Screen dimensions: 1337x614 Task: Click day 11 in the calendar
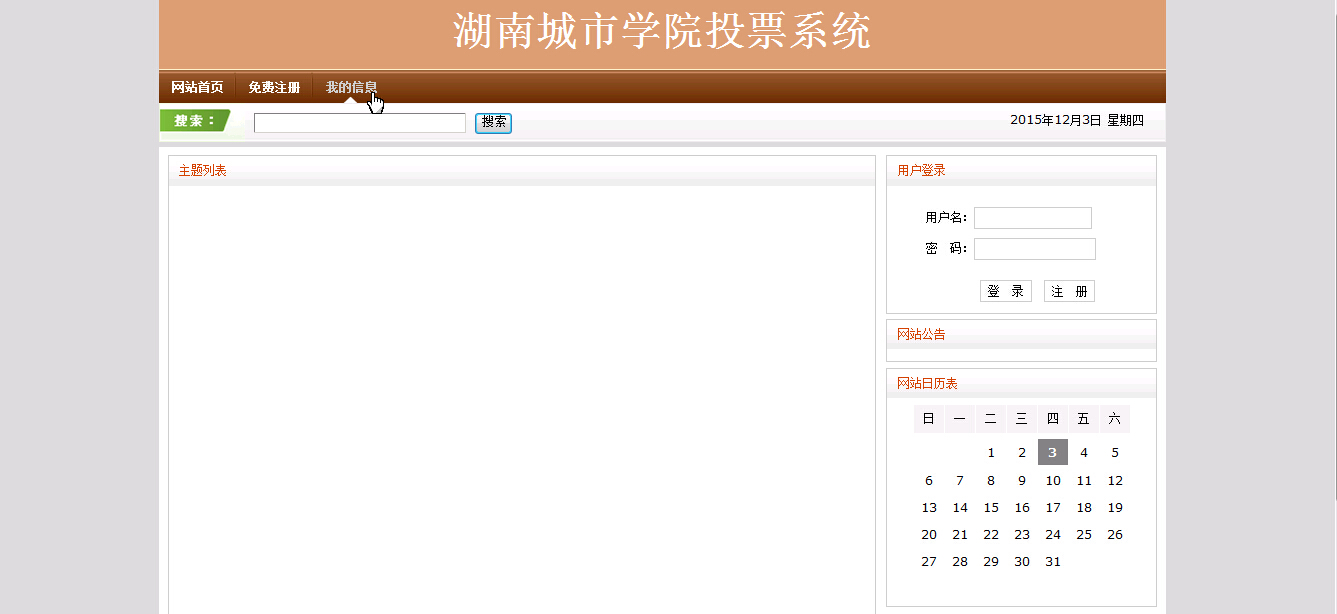1084,481
